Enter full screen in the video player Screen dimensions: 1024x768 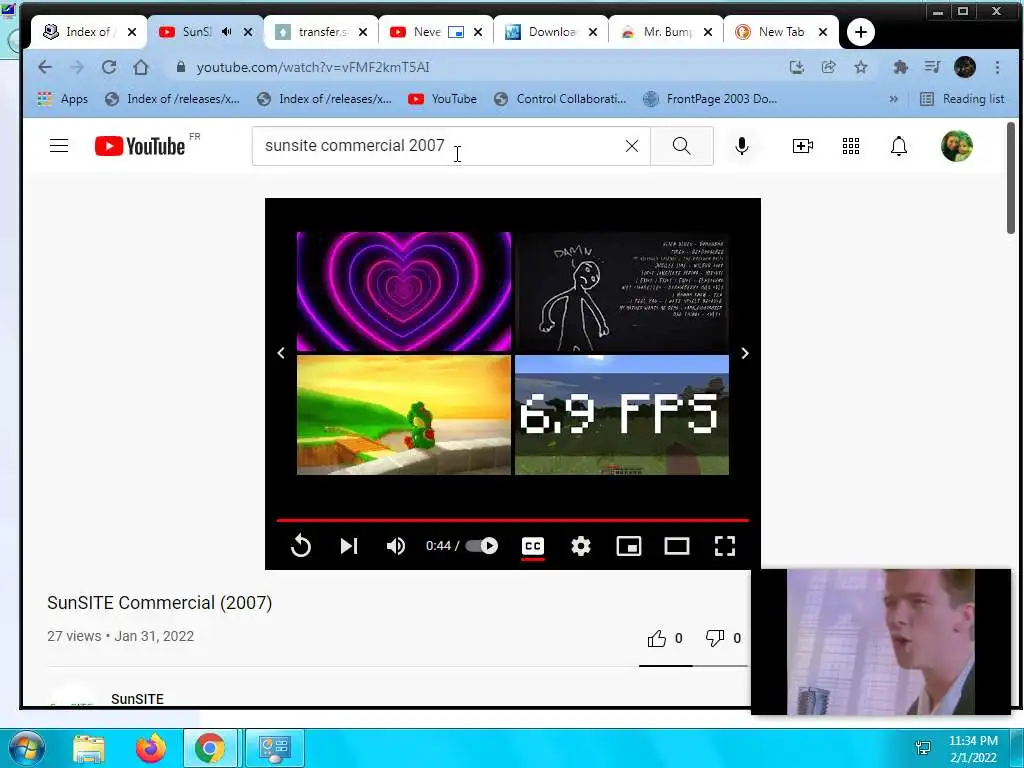[x=725, y=546]
